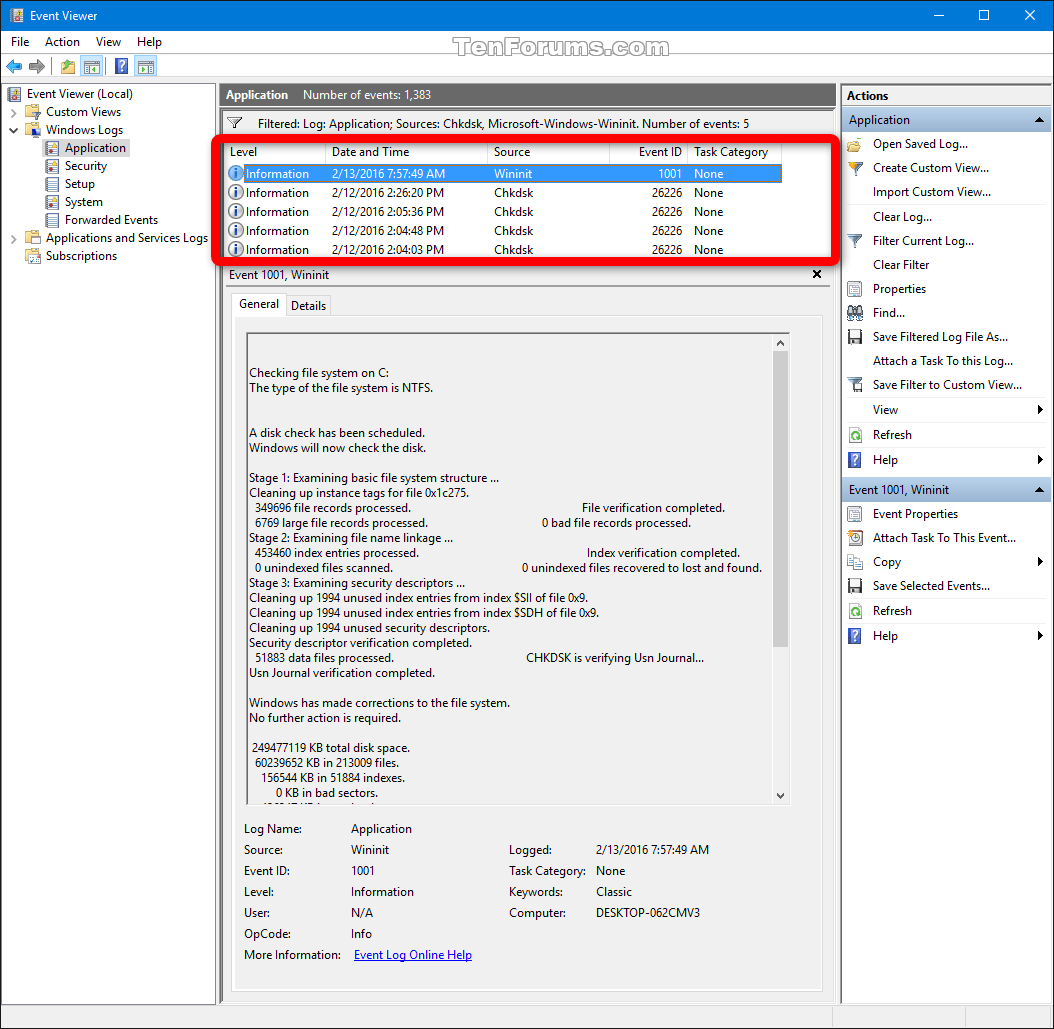Switch to the Details tab
The height and width of the screenshot is (1029, 1054).
(308, 305)
